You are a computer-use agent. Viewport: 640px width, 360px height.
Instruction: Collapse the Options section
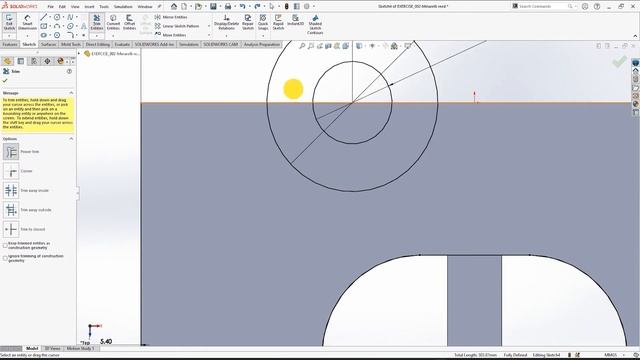71,139
